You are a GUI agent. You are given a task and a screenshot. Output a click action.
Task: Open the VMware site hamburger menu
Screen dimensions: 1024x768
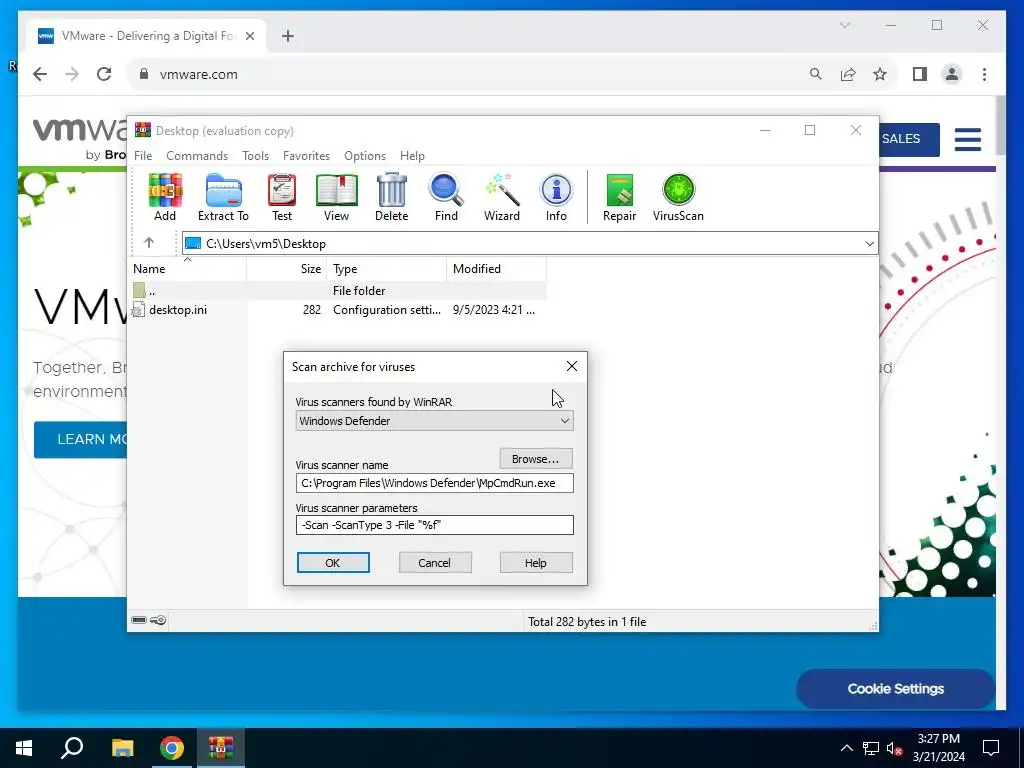(967, 139)
